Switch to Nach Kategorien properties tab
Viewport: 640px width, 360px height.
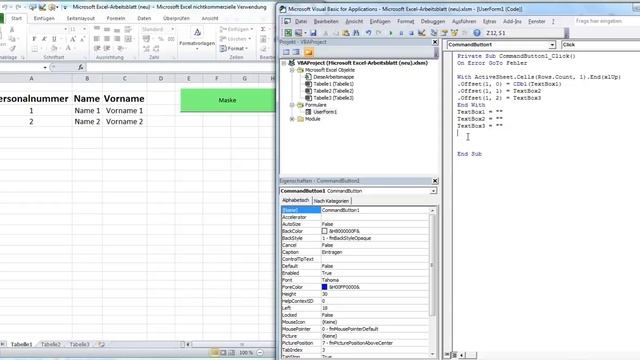[331, 201]
